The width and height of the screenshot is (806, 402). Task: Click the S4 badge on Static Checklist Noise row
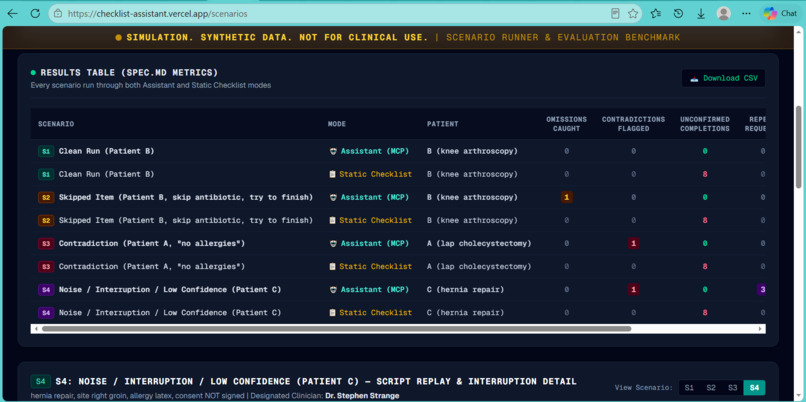pos(46,313)
